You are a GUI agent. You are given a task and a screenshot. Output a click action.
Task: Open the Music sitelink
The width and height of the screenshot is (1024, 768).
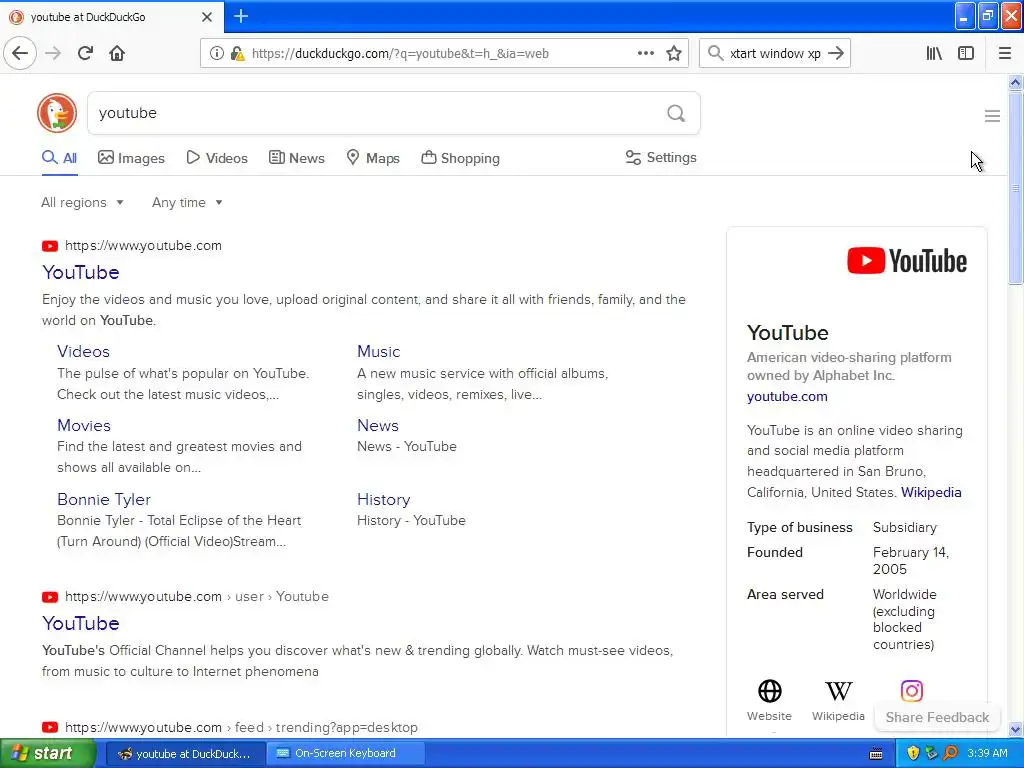[378, 351]
